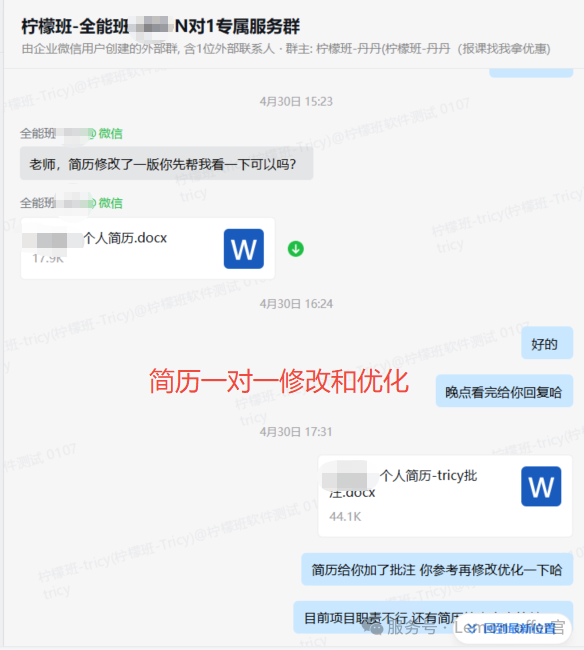Click the 4月30日 17:31 timestamp
This screenshot has height=650, width=584.
click(x=296, y=432)
